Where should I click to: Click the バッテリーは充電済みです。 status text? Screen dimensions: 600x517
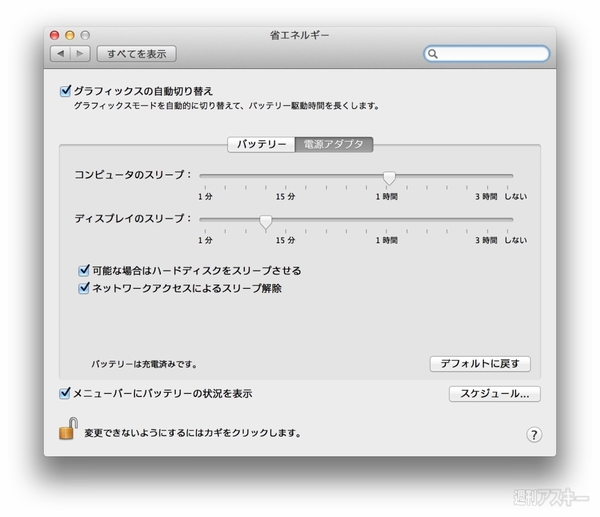pos(144,364)
